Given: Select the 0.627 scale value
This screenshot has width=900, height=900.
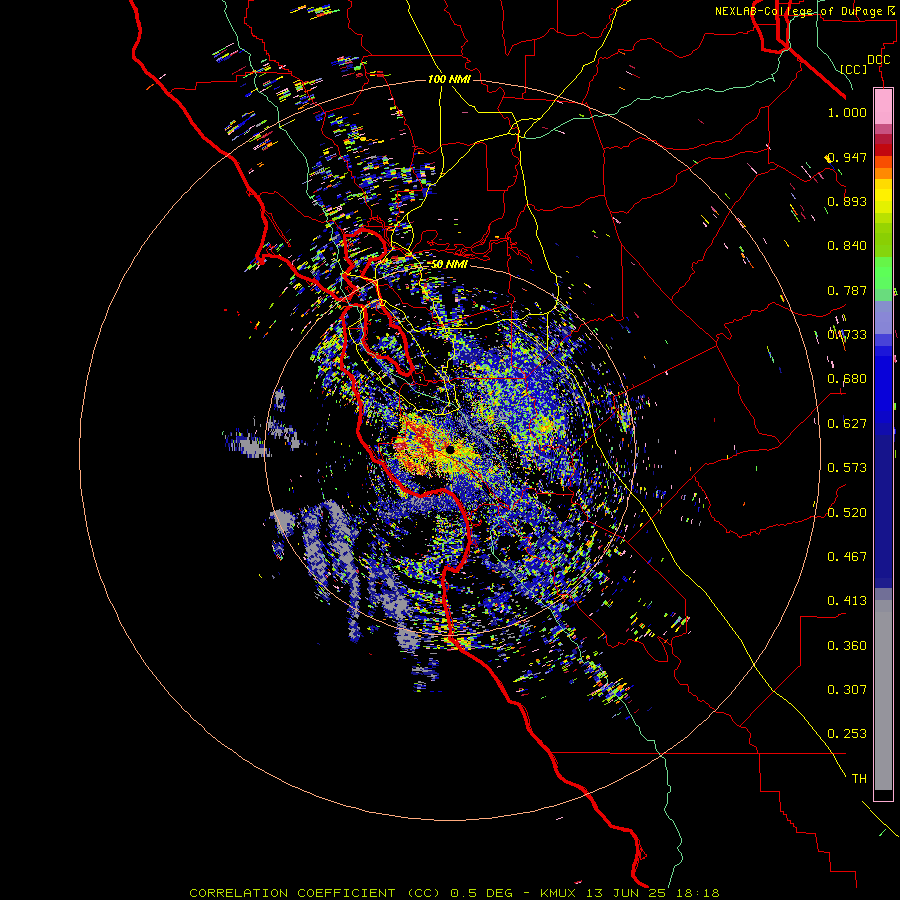Looking at the screenshot, I should point(847,424).
